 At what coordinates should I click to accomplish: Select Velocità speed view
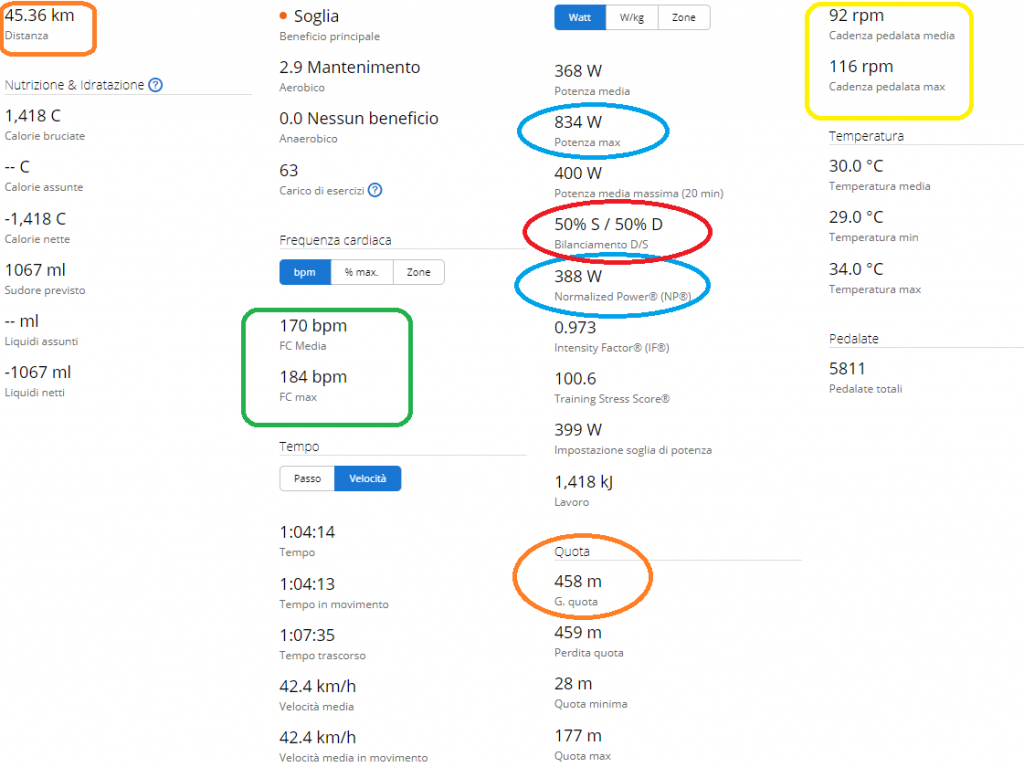[x=368, y=478]
